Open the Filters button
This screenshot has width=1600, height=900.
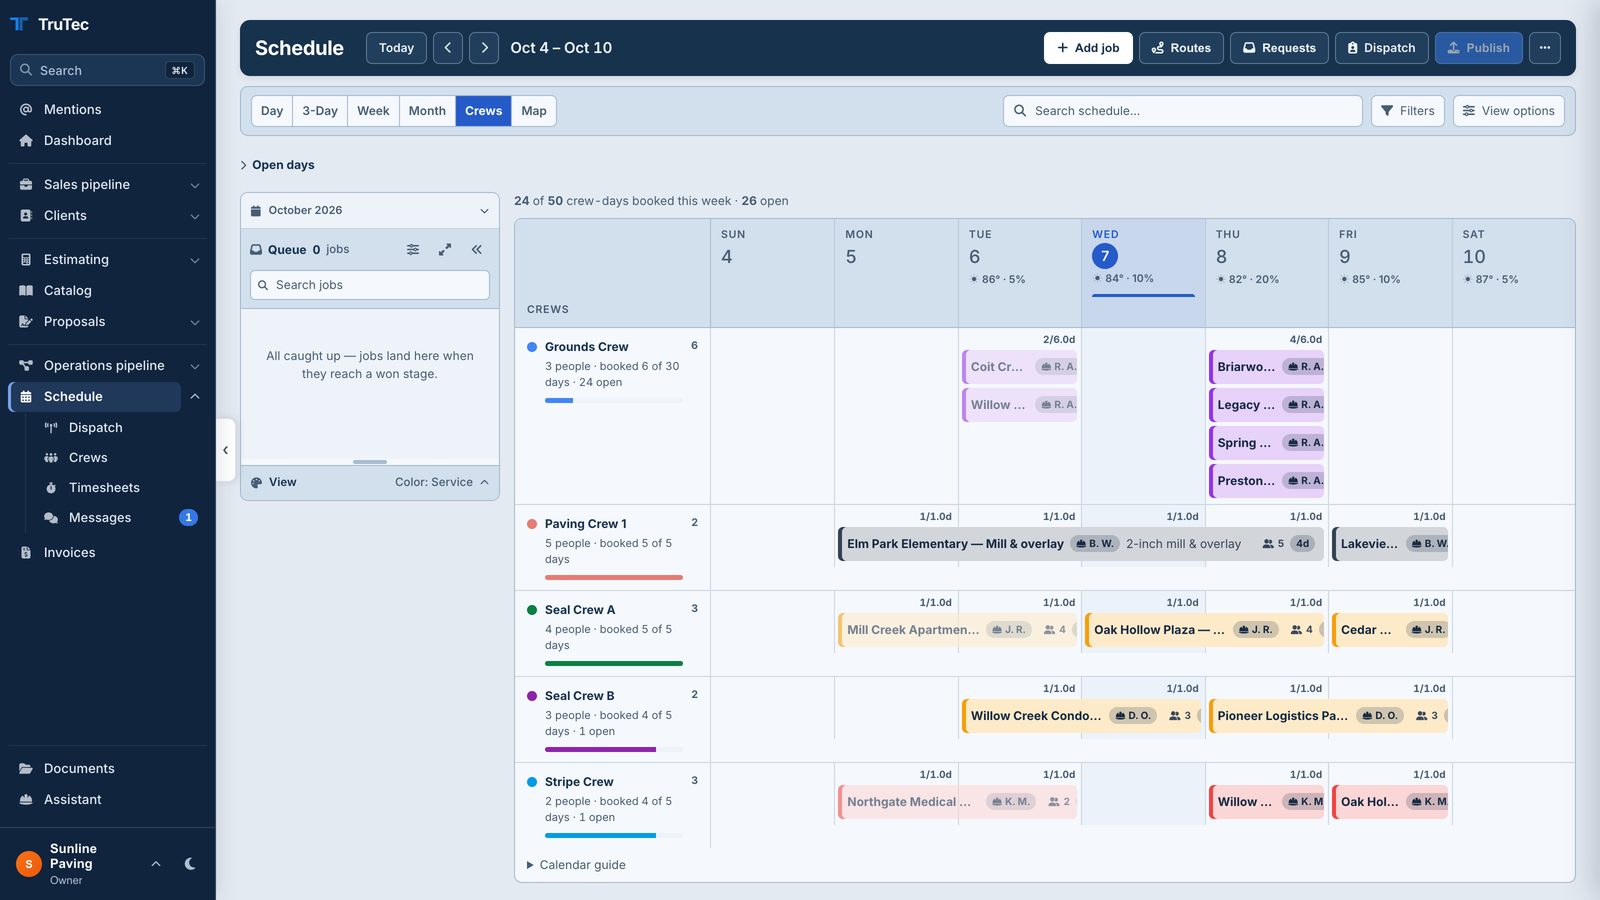click(x=1408, y=111)
